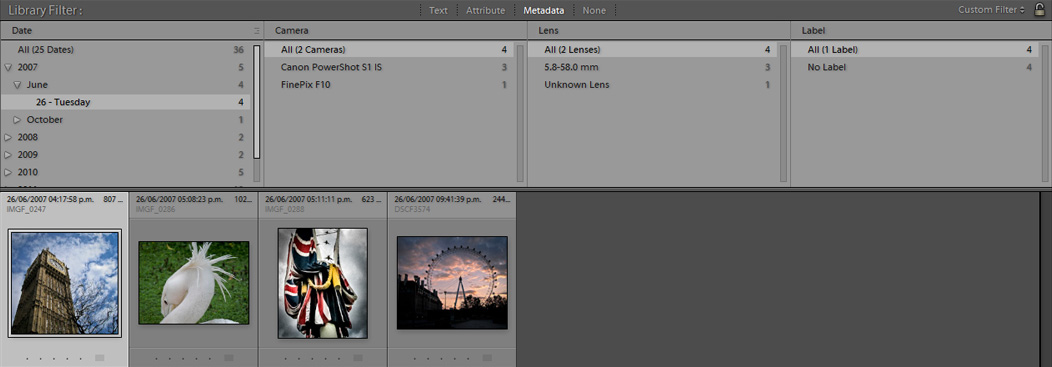The height and width of the screenshot is (367, 1052).
Task: Select the Union Jack flag thumbnail
Action: pyautogui.click(x=323, y=283)
